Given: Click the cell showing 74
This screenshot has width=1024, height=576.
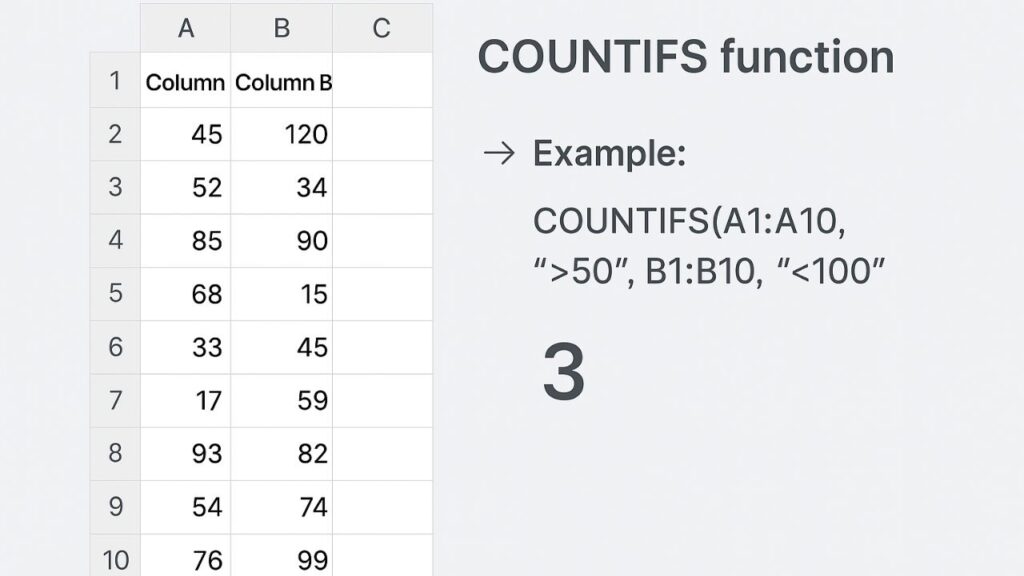Looking at the screenshot, I should pyautogui.click(x=282, y=507).
